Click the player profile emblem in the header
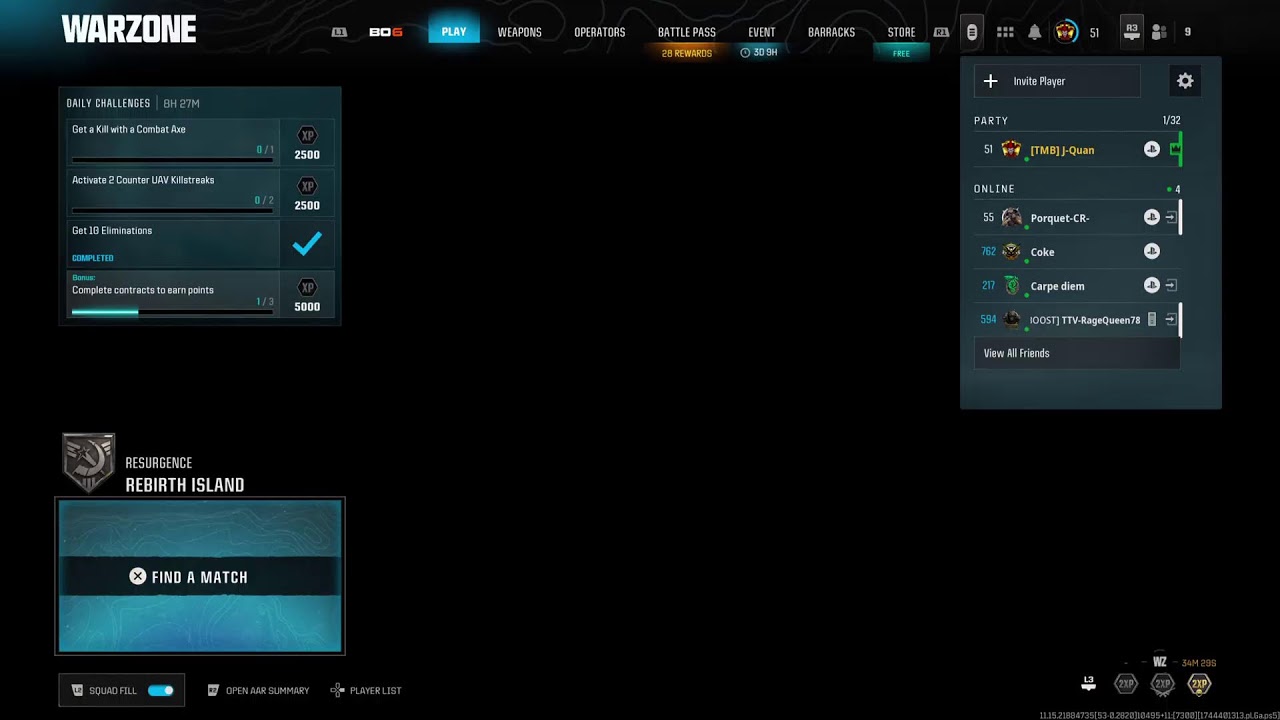 click(1066, 32)
